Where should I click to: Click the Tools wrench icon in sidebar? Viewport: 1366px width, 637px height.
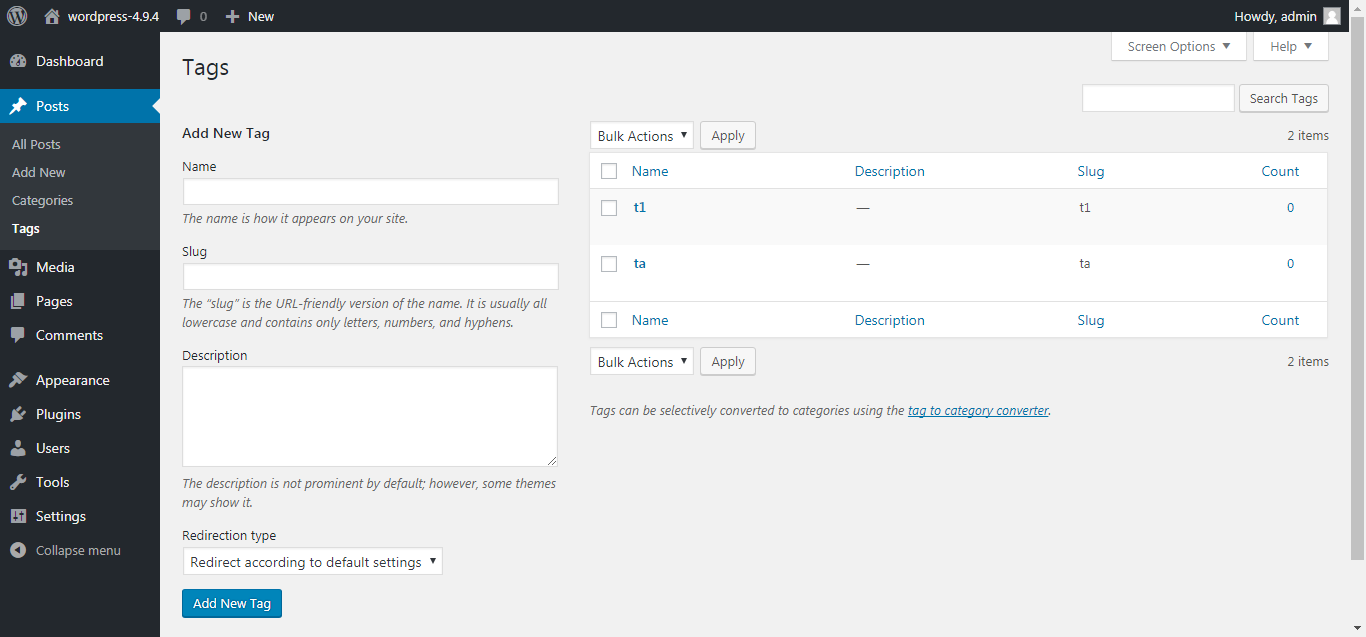tap(18, 482)
